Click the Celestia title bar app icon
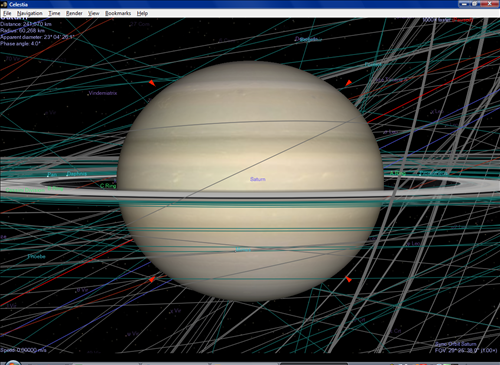The image size is (500, 365). [4, 4]
